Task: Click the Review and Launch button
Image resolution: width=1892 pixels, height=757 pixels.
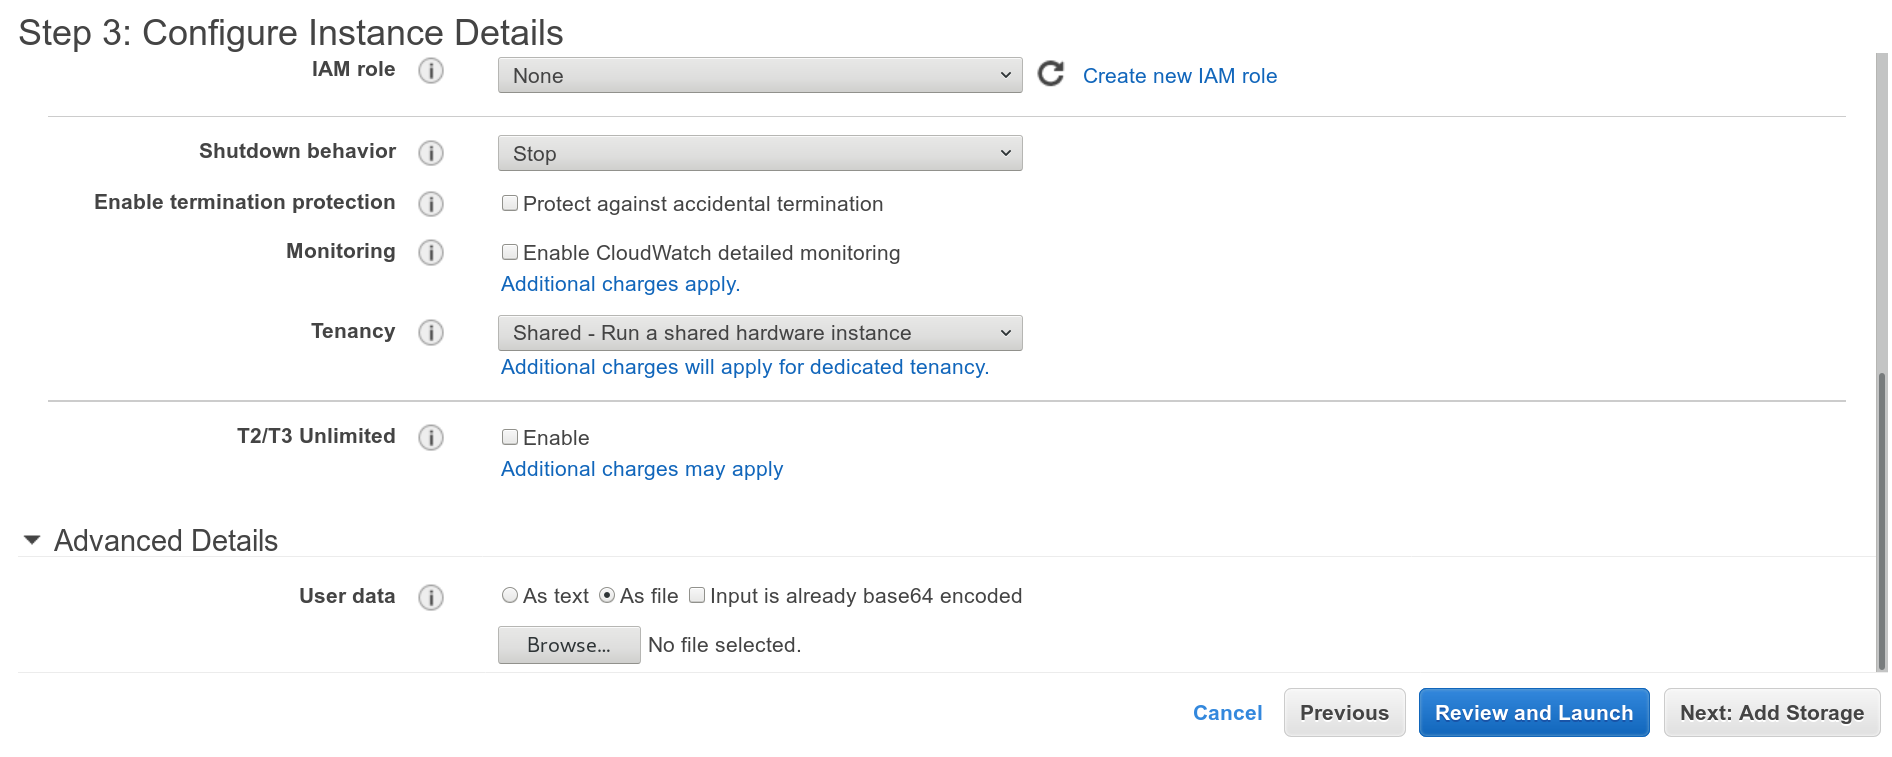Action: point(1533,712)
